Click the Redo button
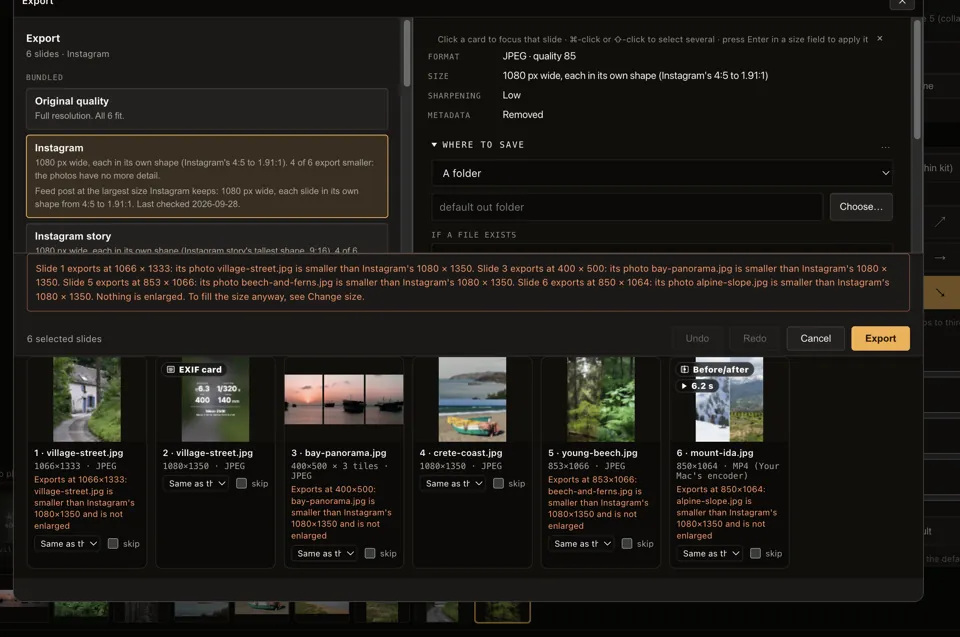Screen dimensions: 960x637 754,338
